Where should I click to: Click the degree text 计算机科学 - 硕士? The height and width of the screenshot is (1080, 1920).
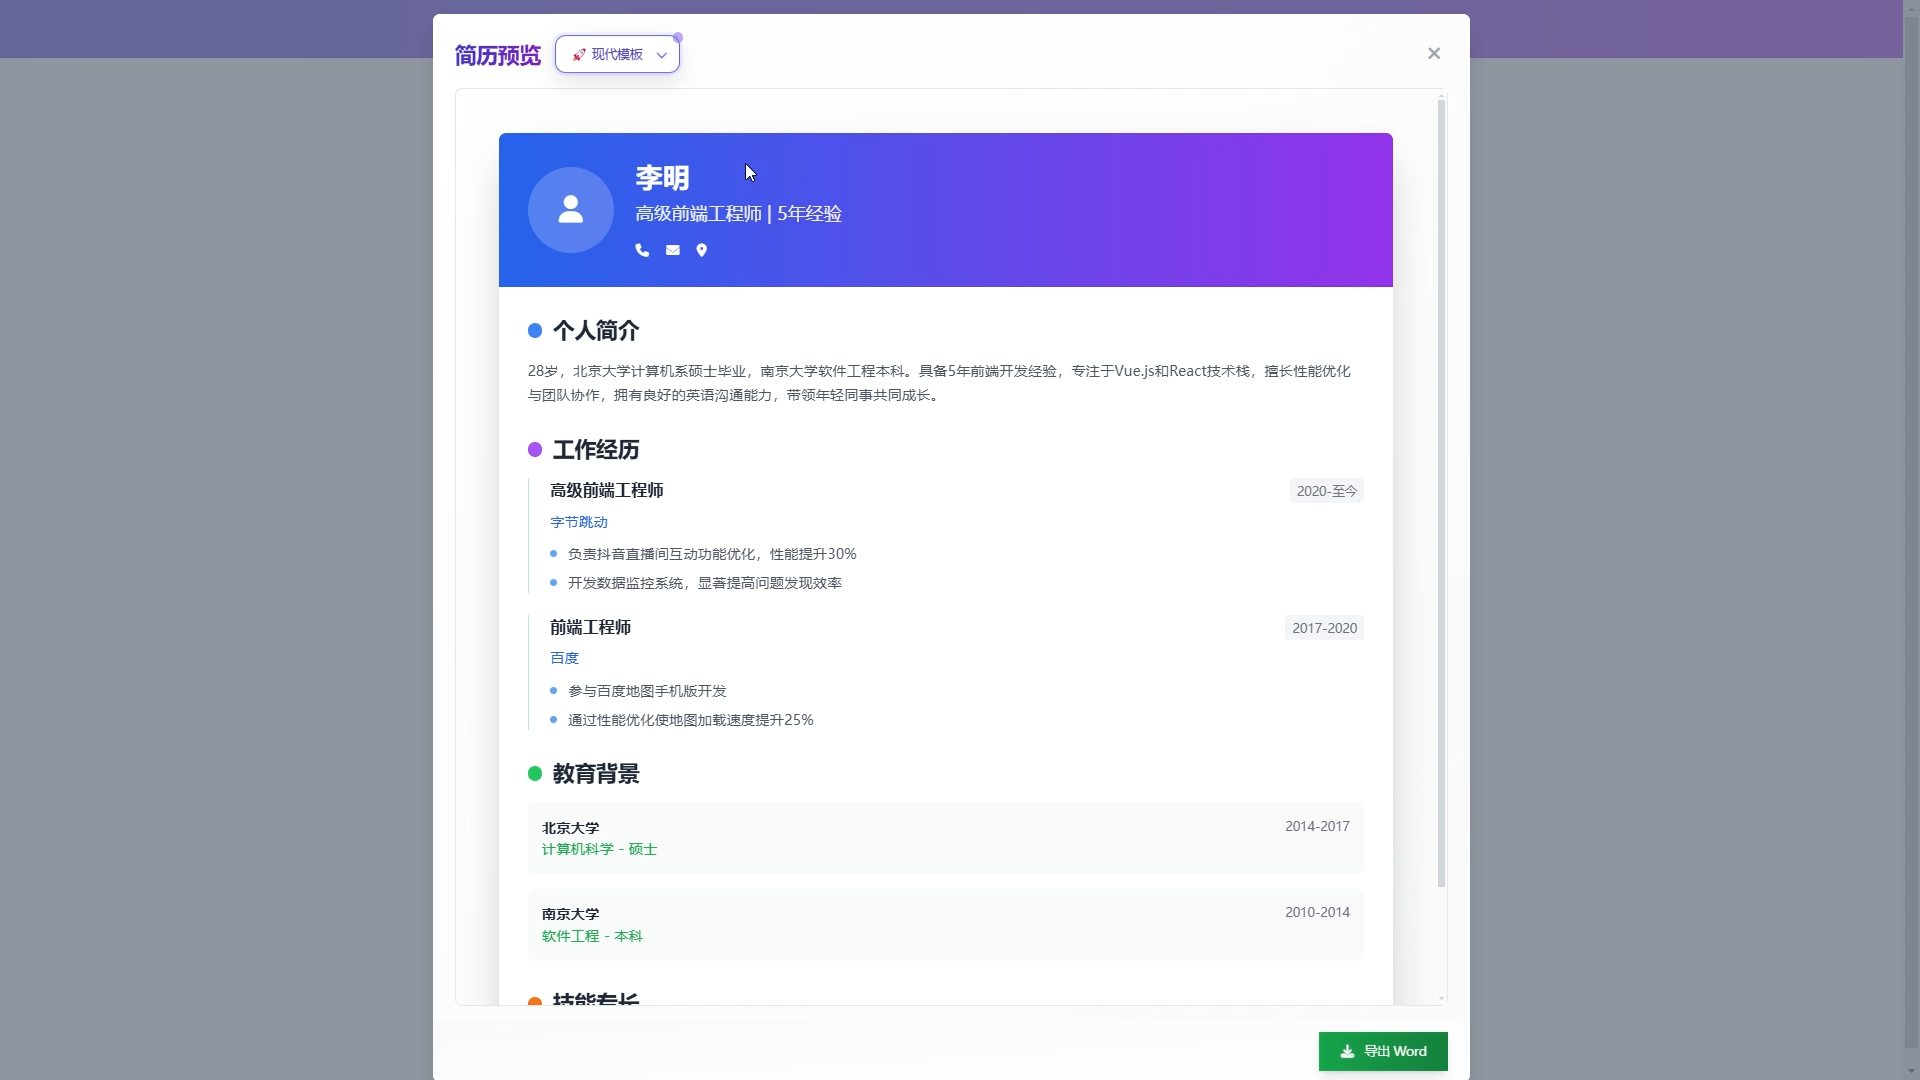(x=599, y=850)
